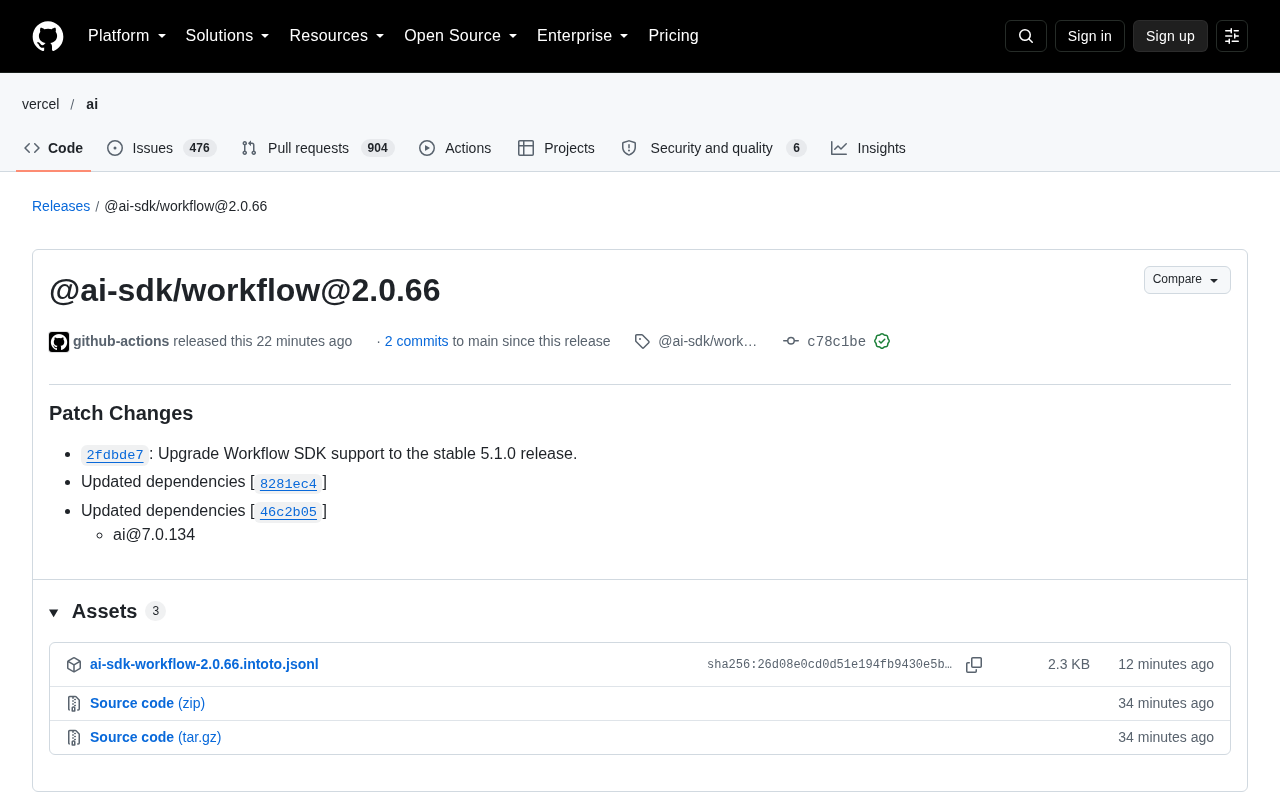Click the tag icon beside @ai-sdk/work…

pos(642,341)
